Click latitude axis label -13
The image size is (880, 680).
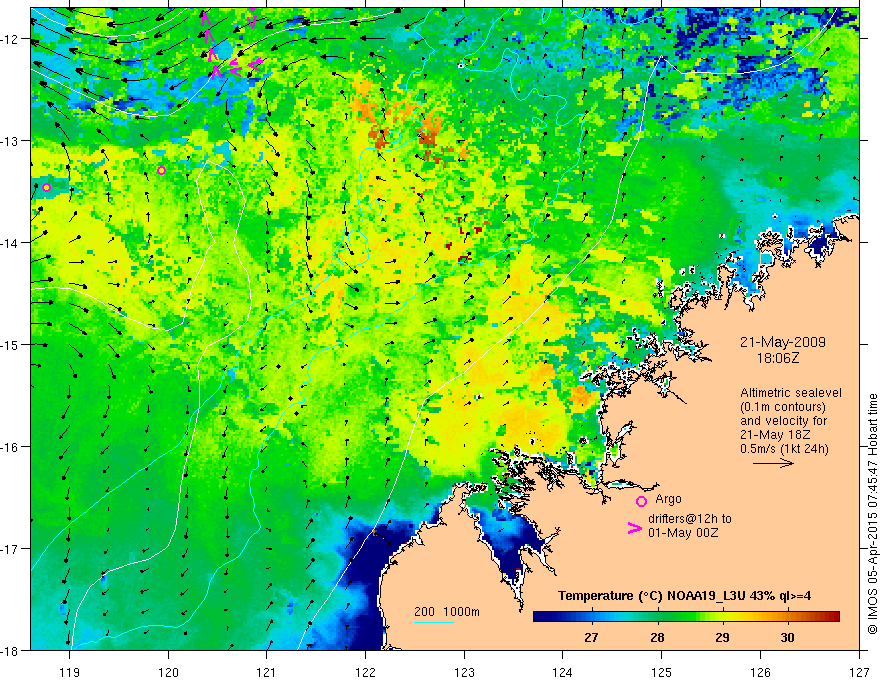point(11,141)
